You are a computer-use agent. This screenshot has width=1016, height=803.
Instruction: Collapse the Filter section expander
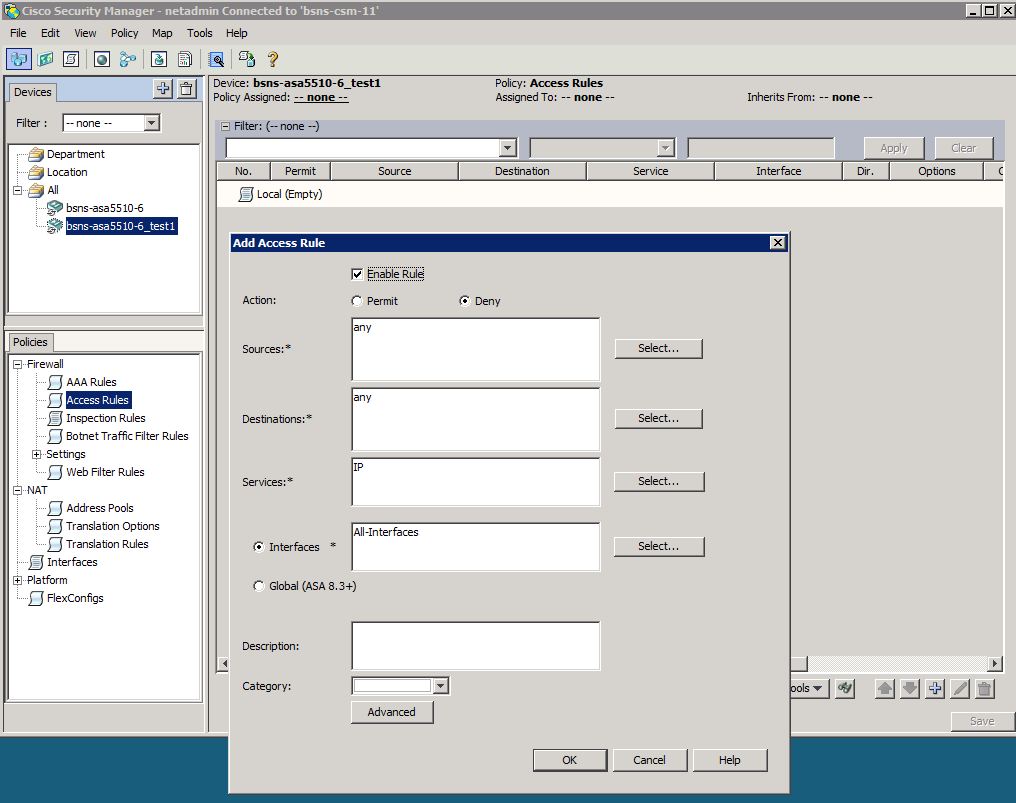click(x=225, y=126)
